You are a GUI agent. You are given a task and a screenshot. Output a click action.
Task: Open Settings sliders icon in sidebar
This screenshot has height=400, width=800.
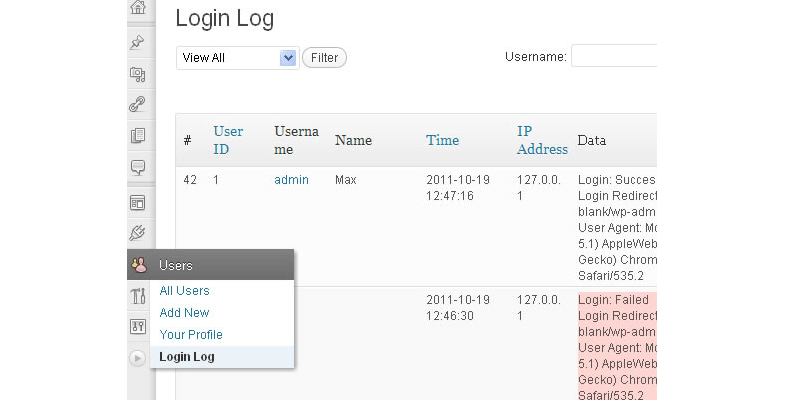tap(138, 326)
